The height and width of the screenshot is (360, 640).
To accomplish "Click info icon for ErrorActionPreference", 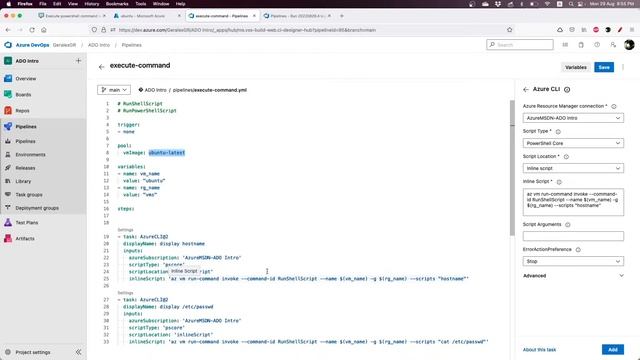I will click(578, 250).
